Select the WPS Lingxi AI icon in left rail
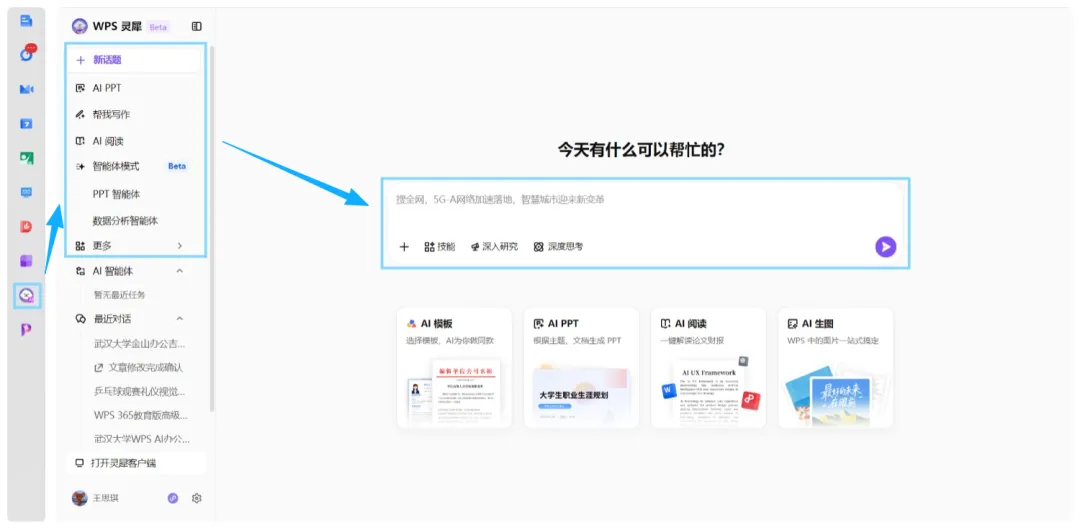The width and height of the screenshot is (1080, 528). click(x=27, y=295)
